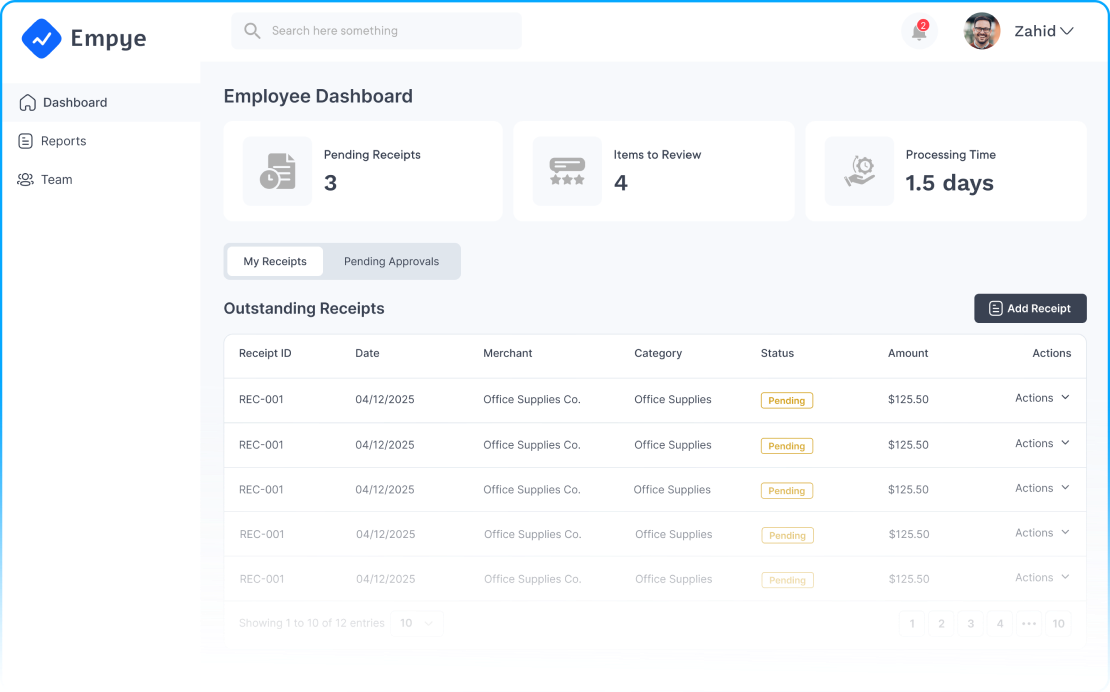Open Actions dropdown in fourth receipt row
Viewport: 1110px width, 692px height.
(1042, 533)
